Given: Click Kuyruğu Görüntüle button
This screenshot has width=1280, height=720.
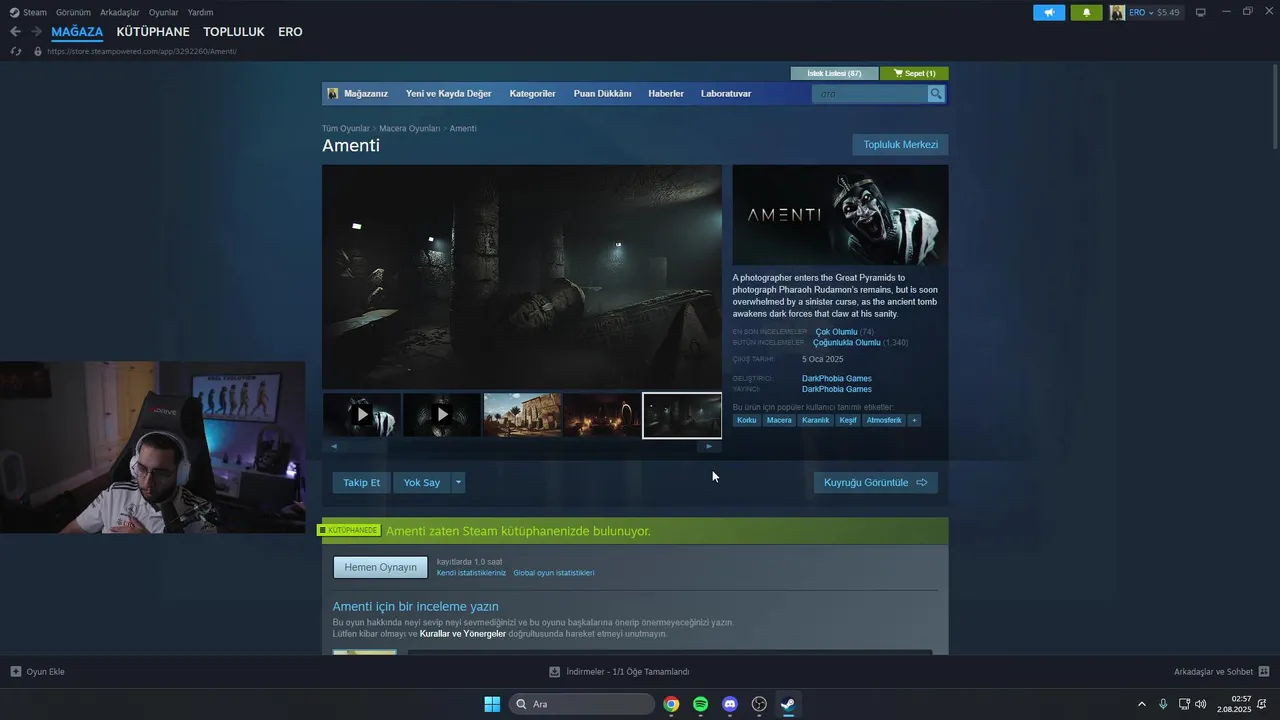Looking at the screenshot, I should (875, 483).
